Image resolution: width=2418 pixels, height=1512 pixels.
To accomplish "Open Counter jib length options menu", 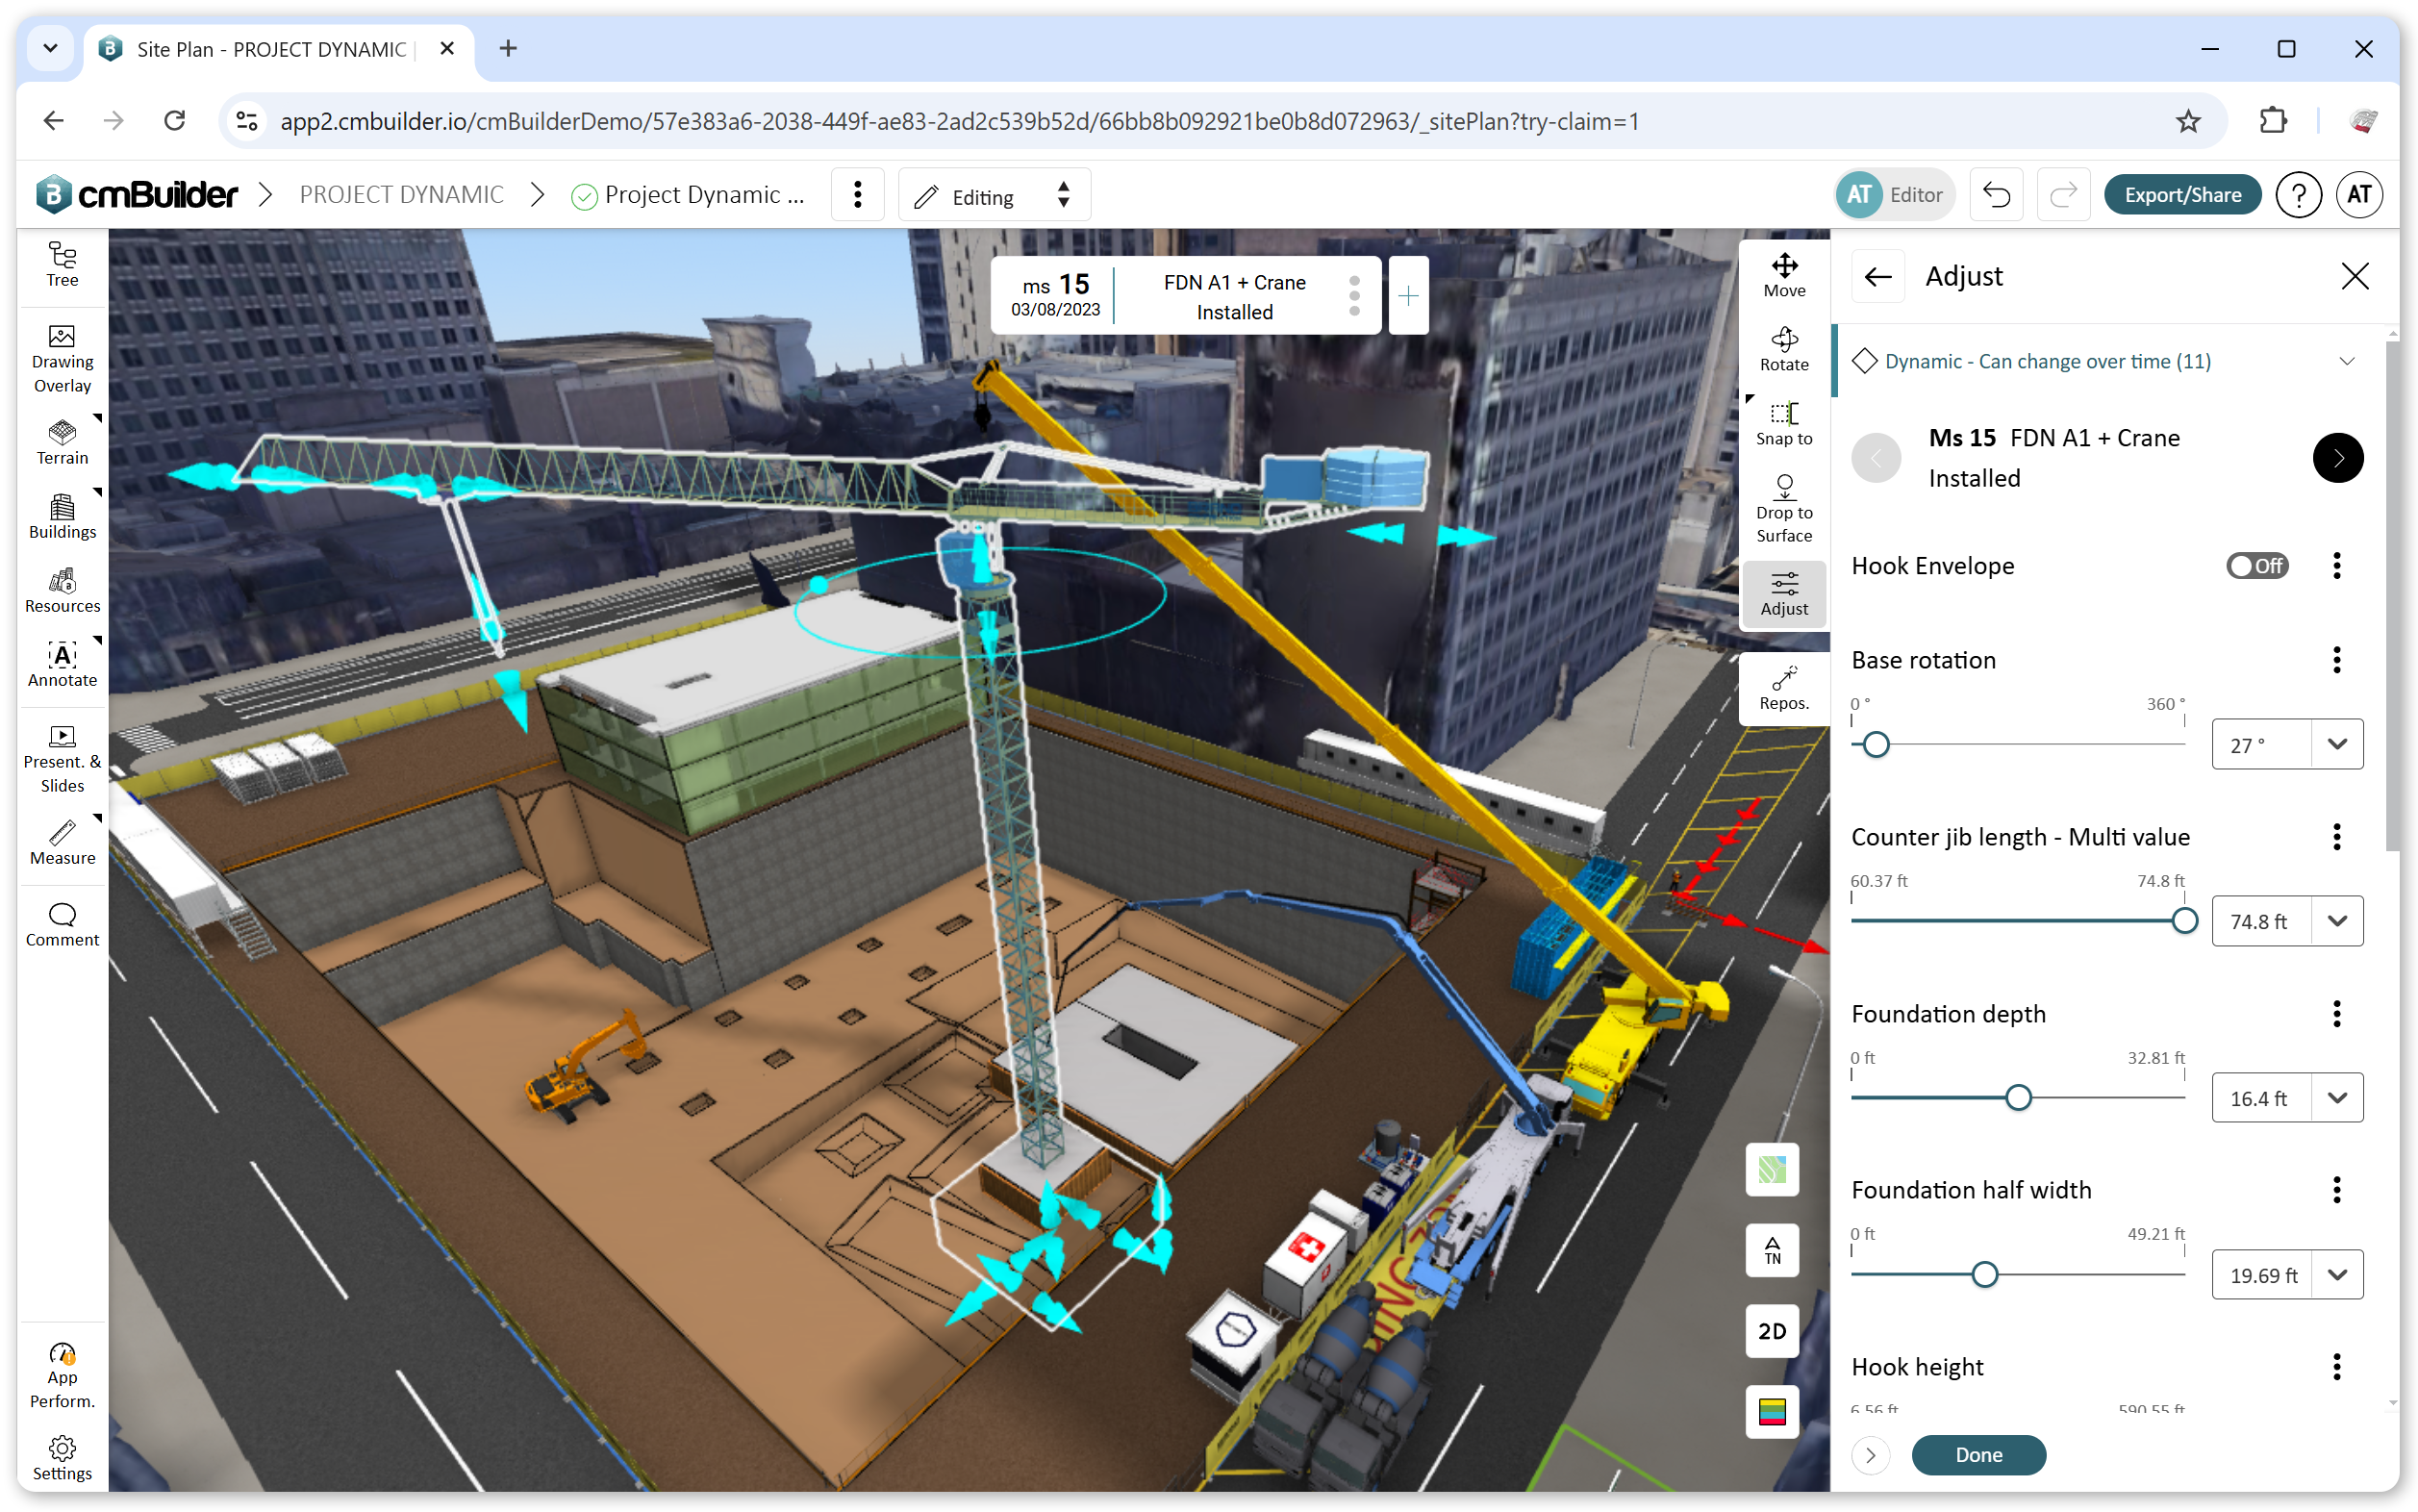I will click(x=2337, y=837).
